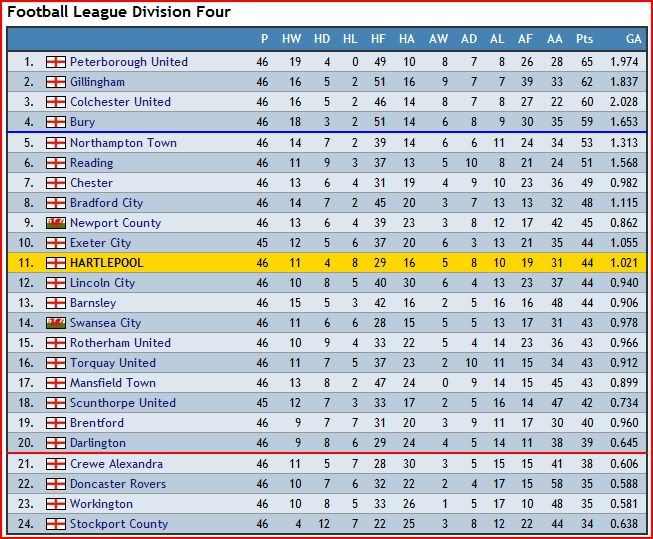This screenshot has height=539, width=653.
Task: Open the Crewe Alexandra team link
Action: (x=116, y=464)
